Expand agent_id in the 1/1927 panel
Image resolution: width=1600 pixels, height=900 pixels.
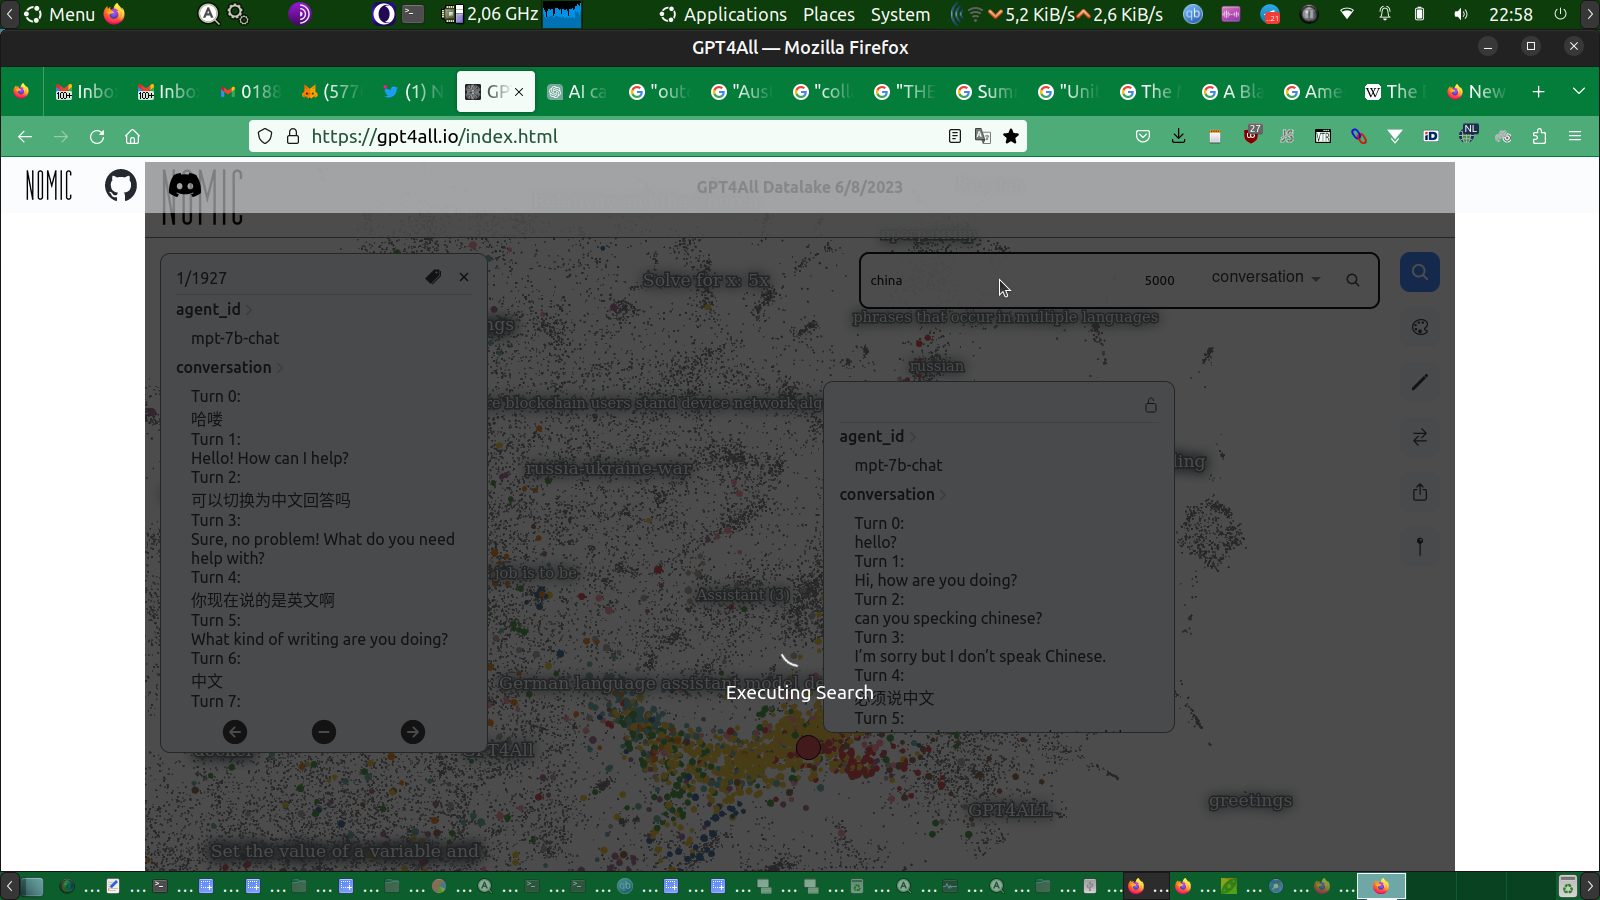tap(213, 309)
